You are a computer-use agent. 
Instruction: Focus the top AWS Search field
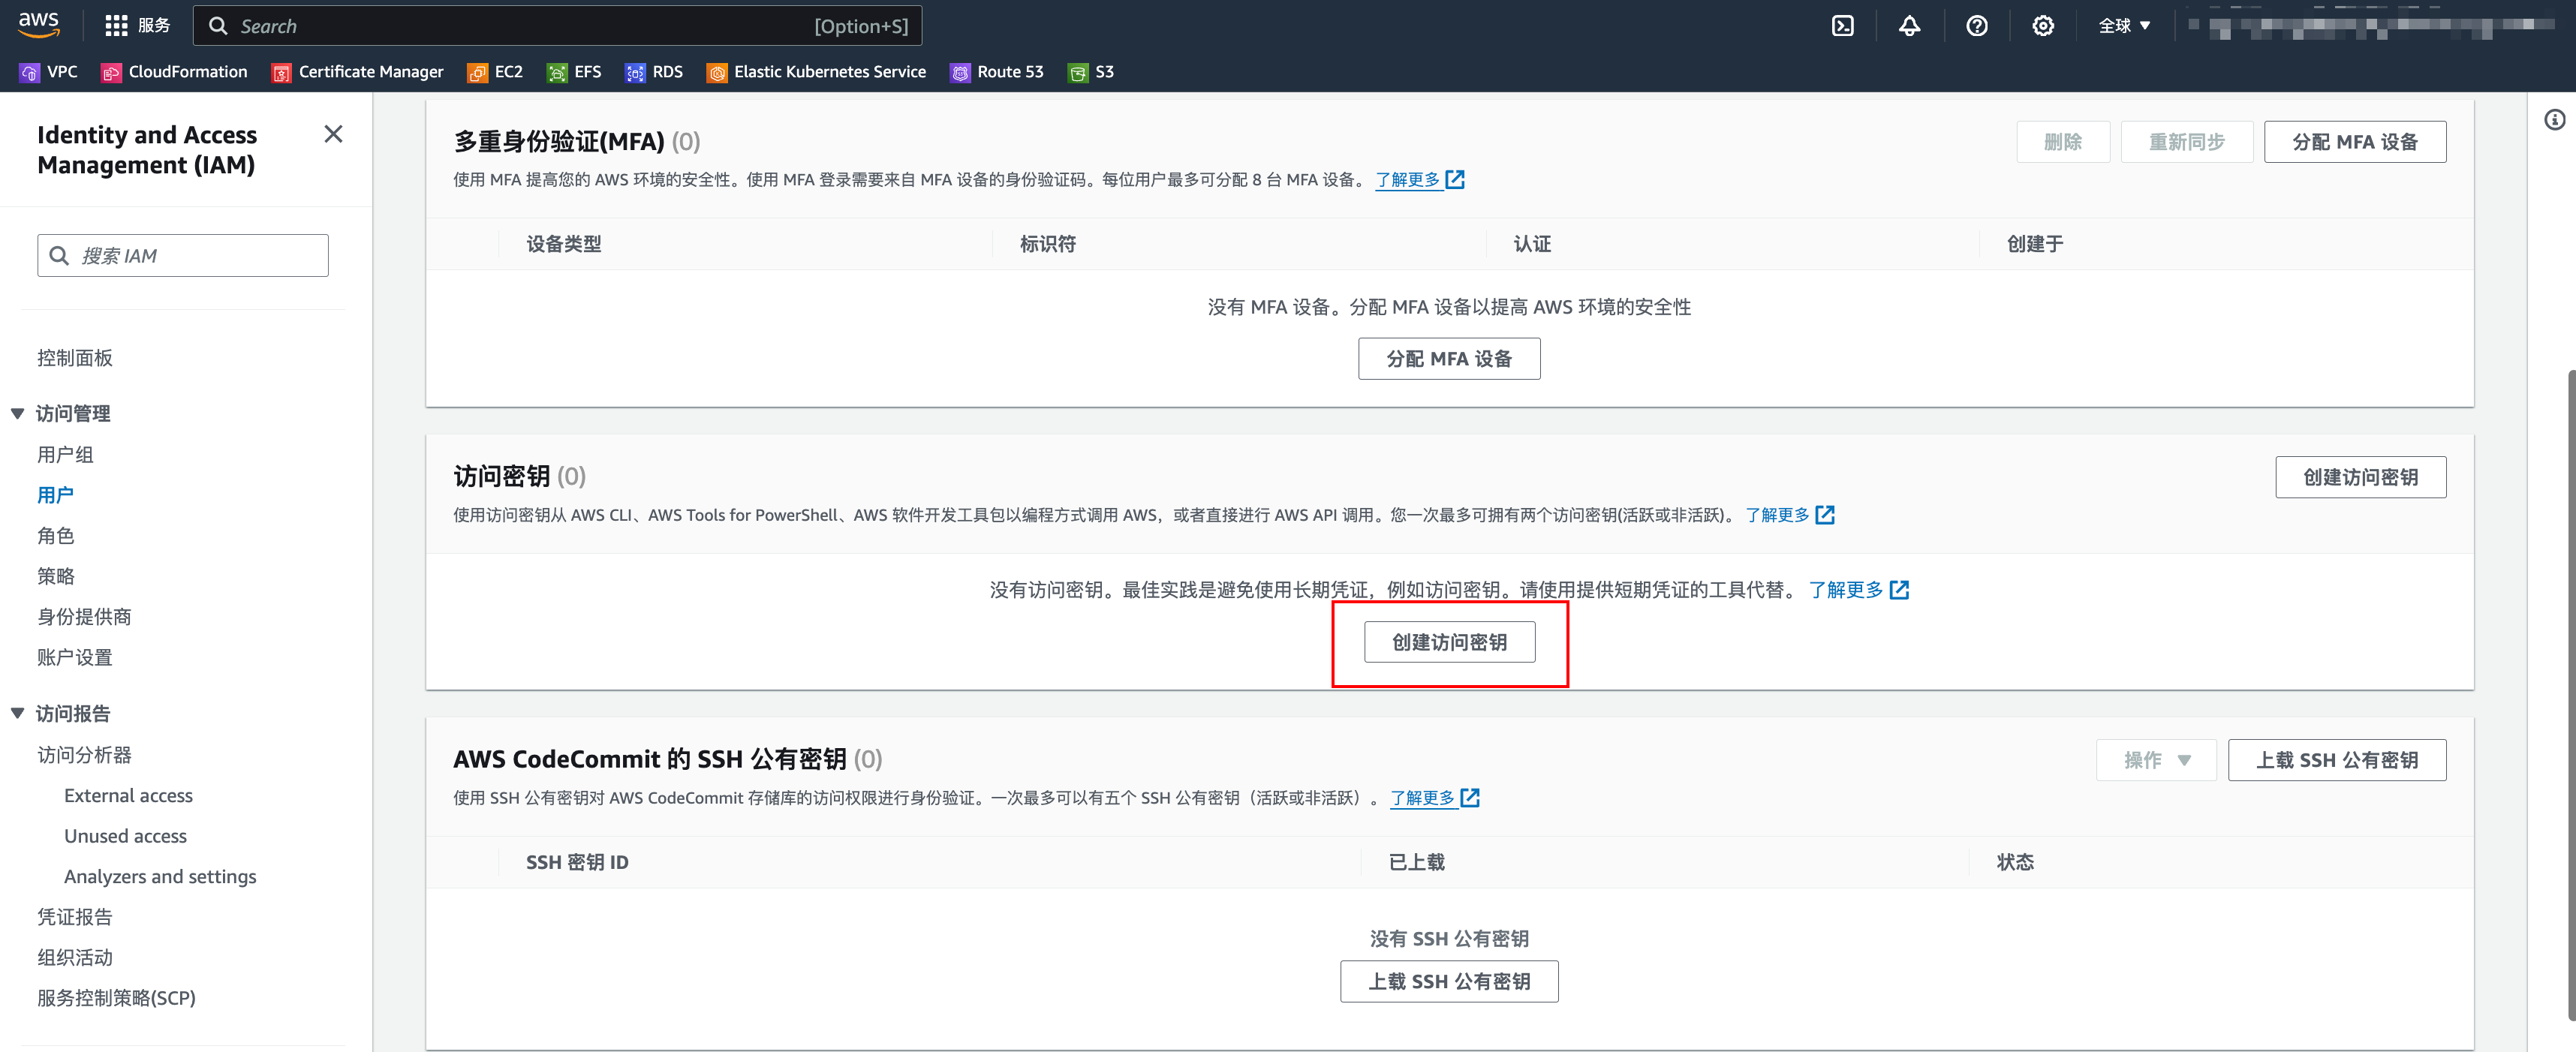click(x=557, y=26)
